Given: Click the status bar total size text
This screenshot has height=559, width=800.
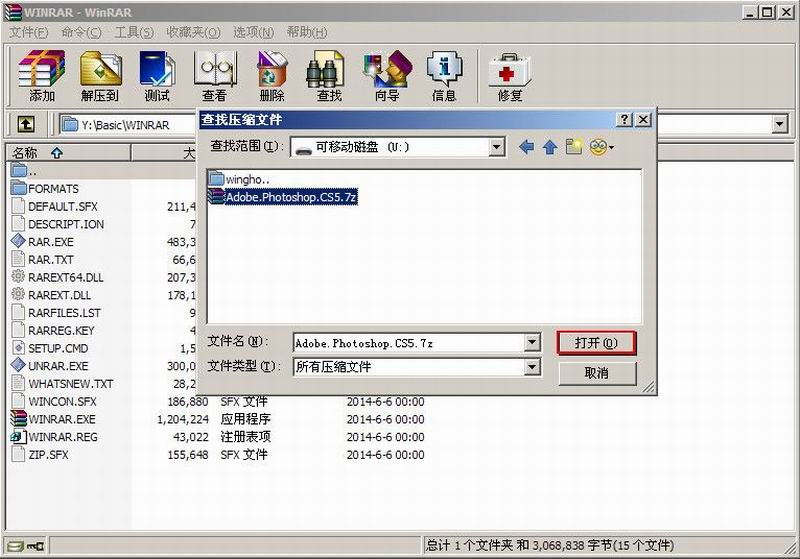Looking at the screenshot, I should pos(549,546).
